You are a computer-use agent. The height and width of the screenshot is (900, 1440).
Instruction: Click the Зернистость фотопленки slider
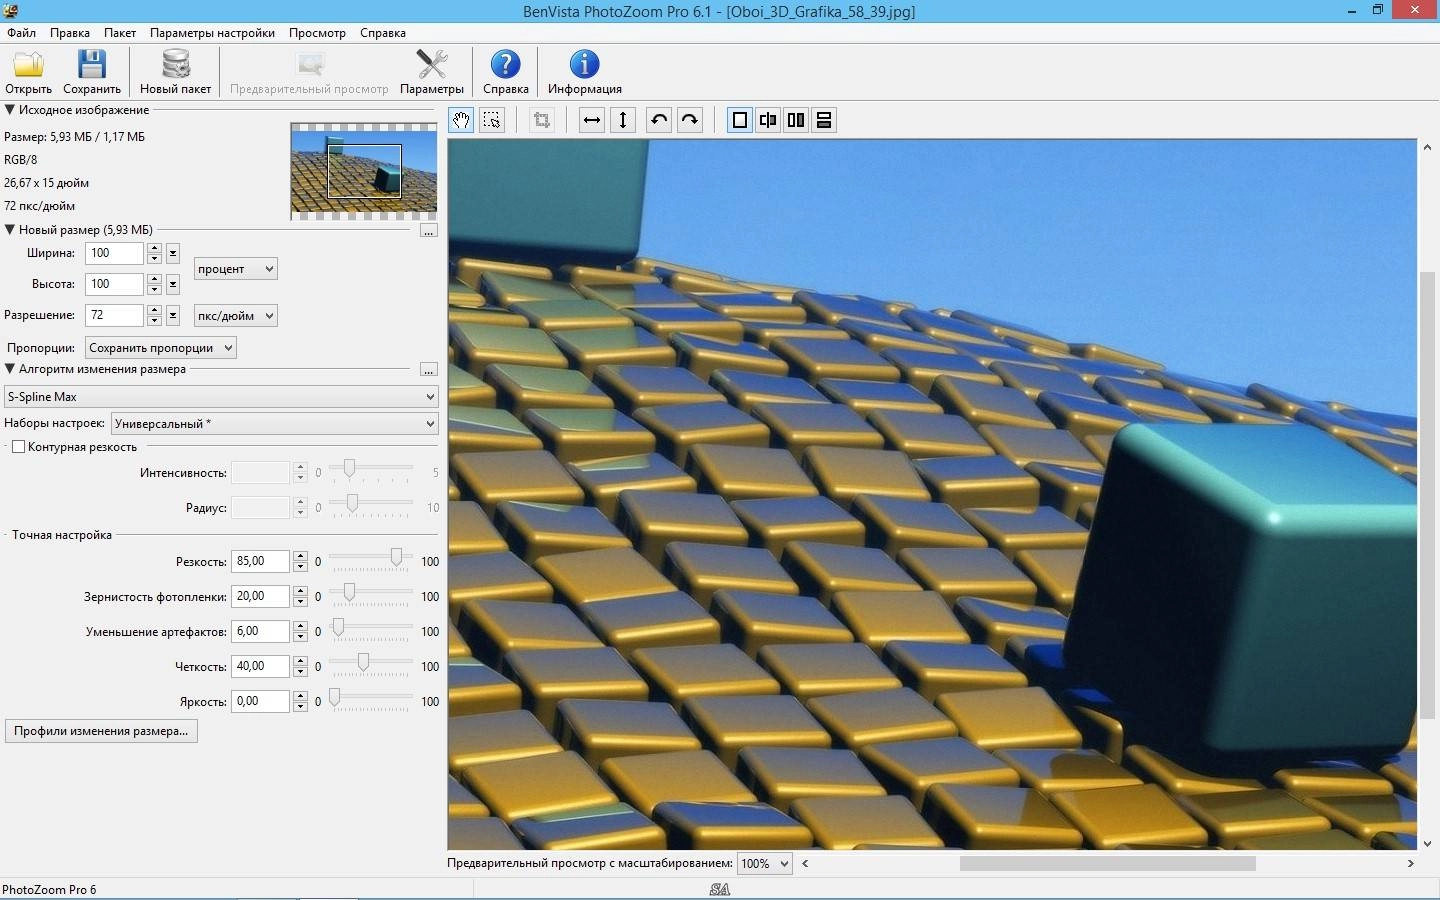[370, 593]
